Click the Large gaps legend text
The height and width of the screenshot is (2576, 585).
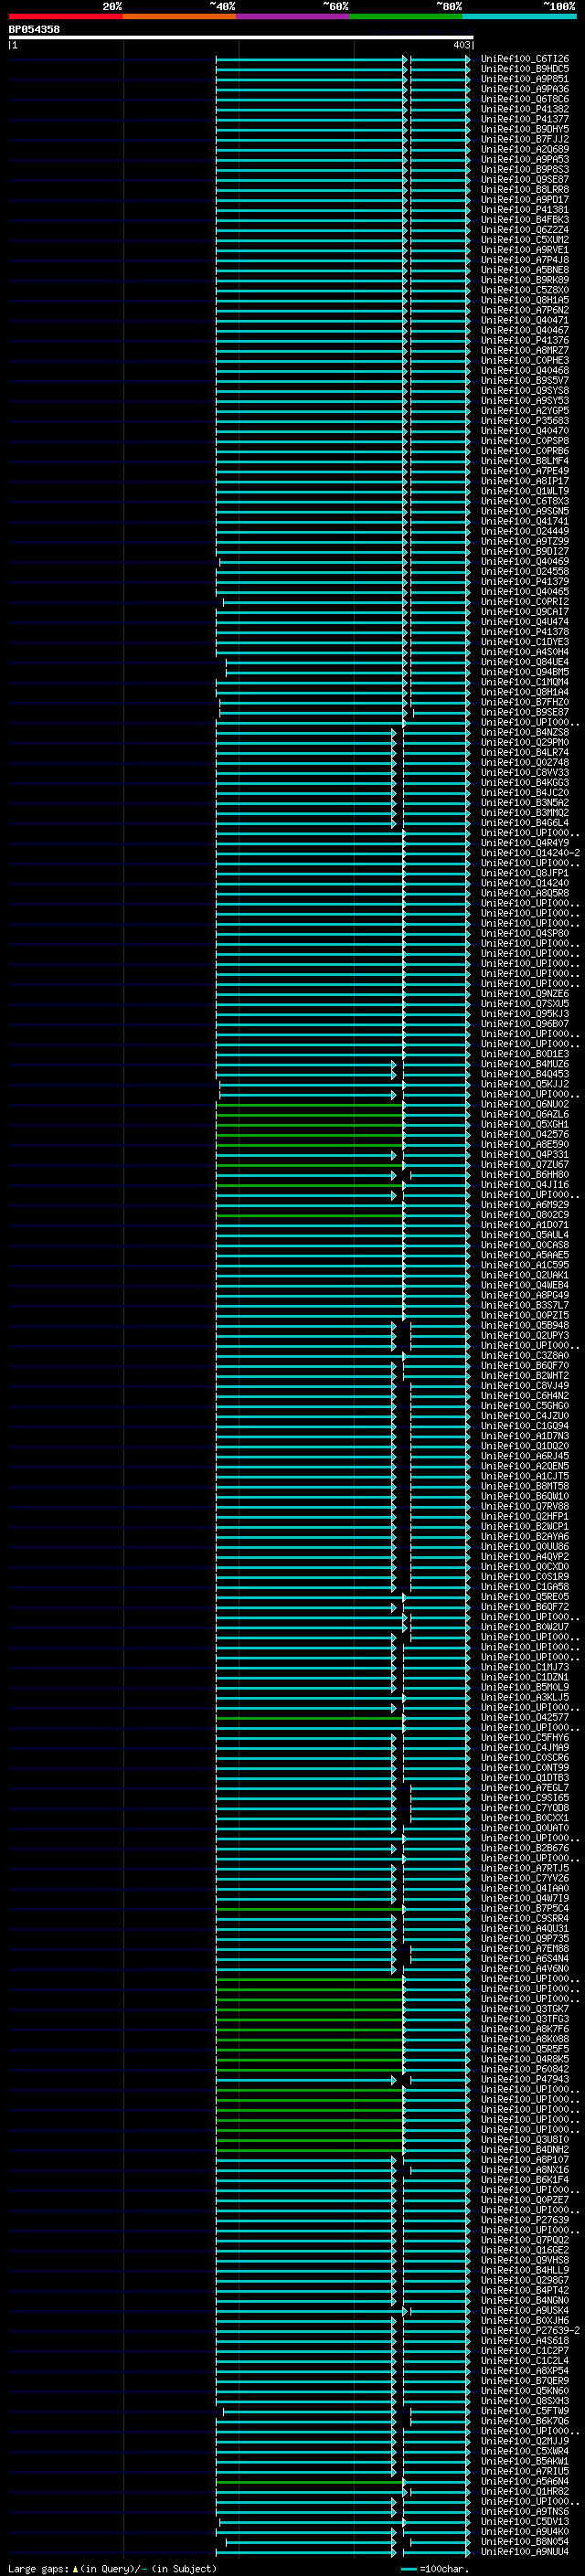click(38, 2568)
